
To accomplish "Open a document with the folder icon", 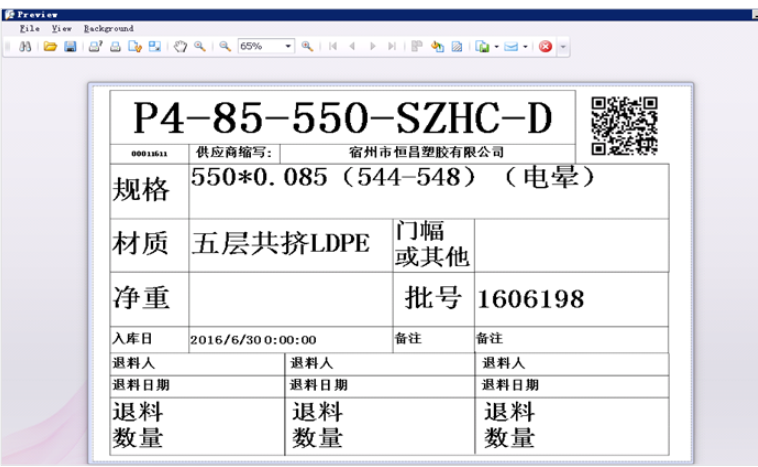I will 49,46.
